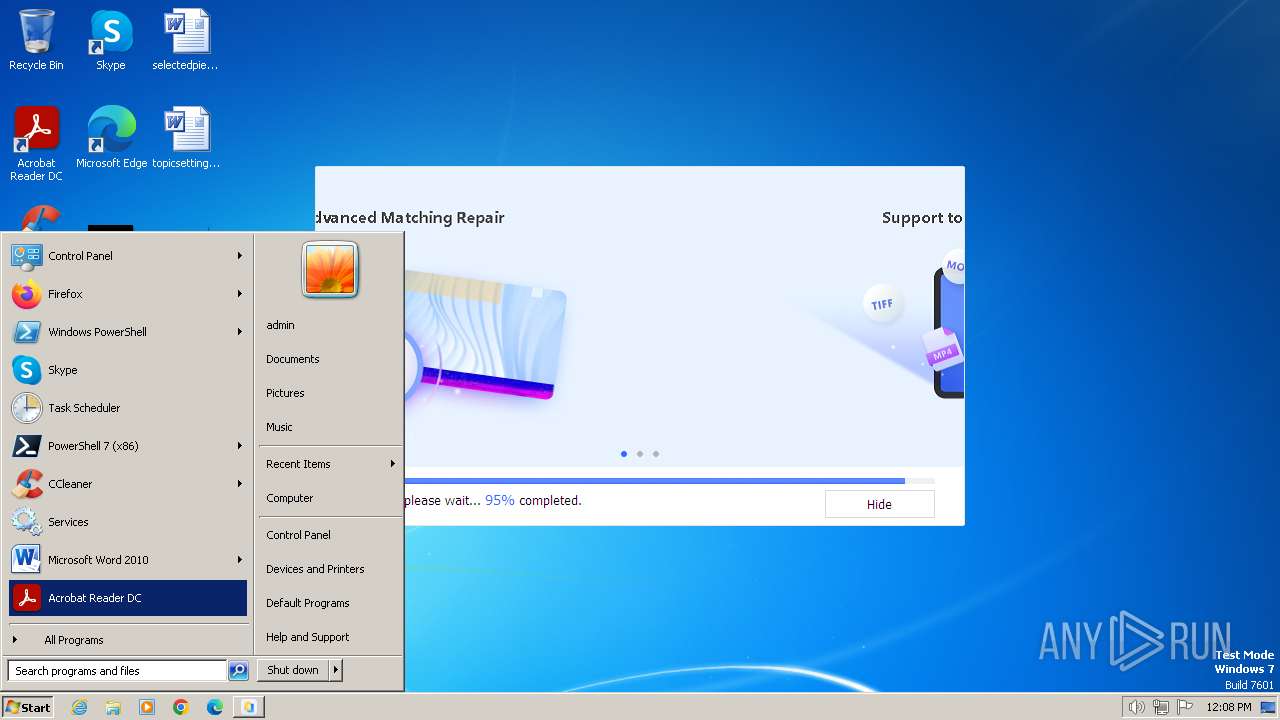
Task: Open Windows Media Player from the taskbar
Action: 147,707
